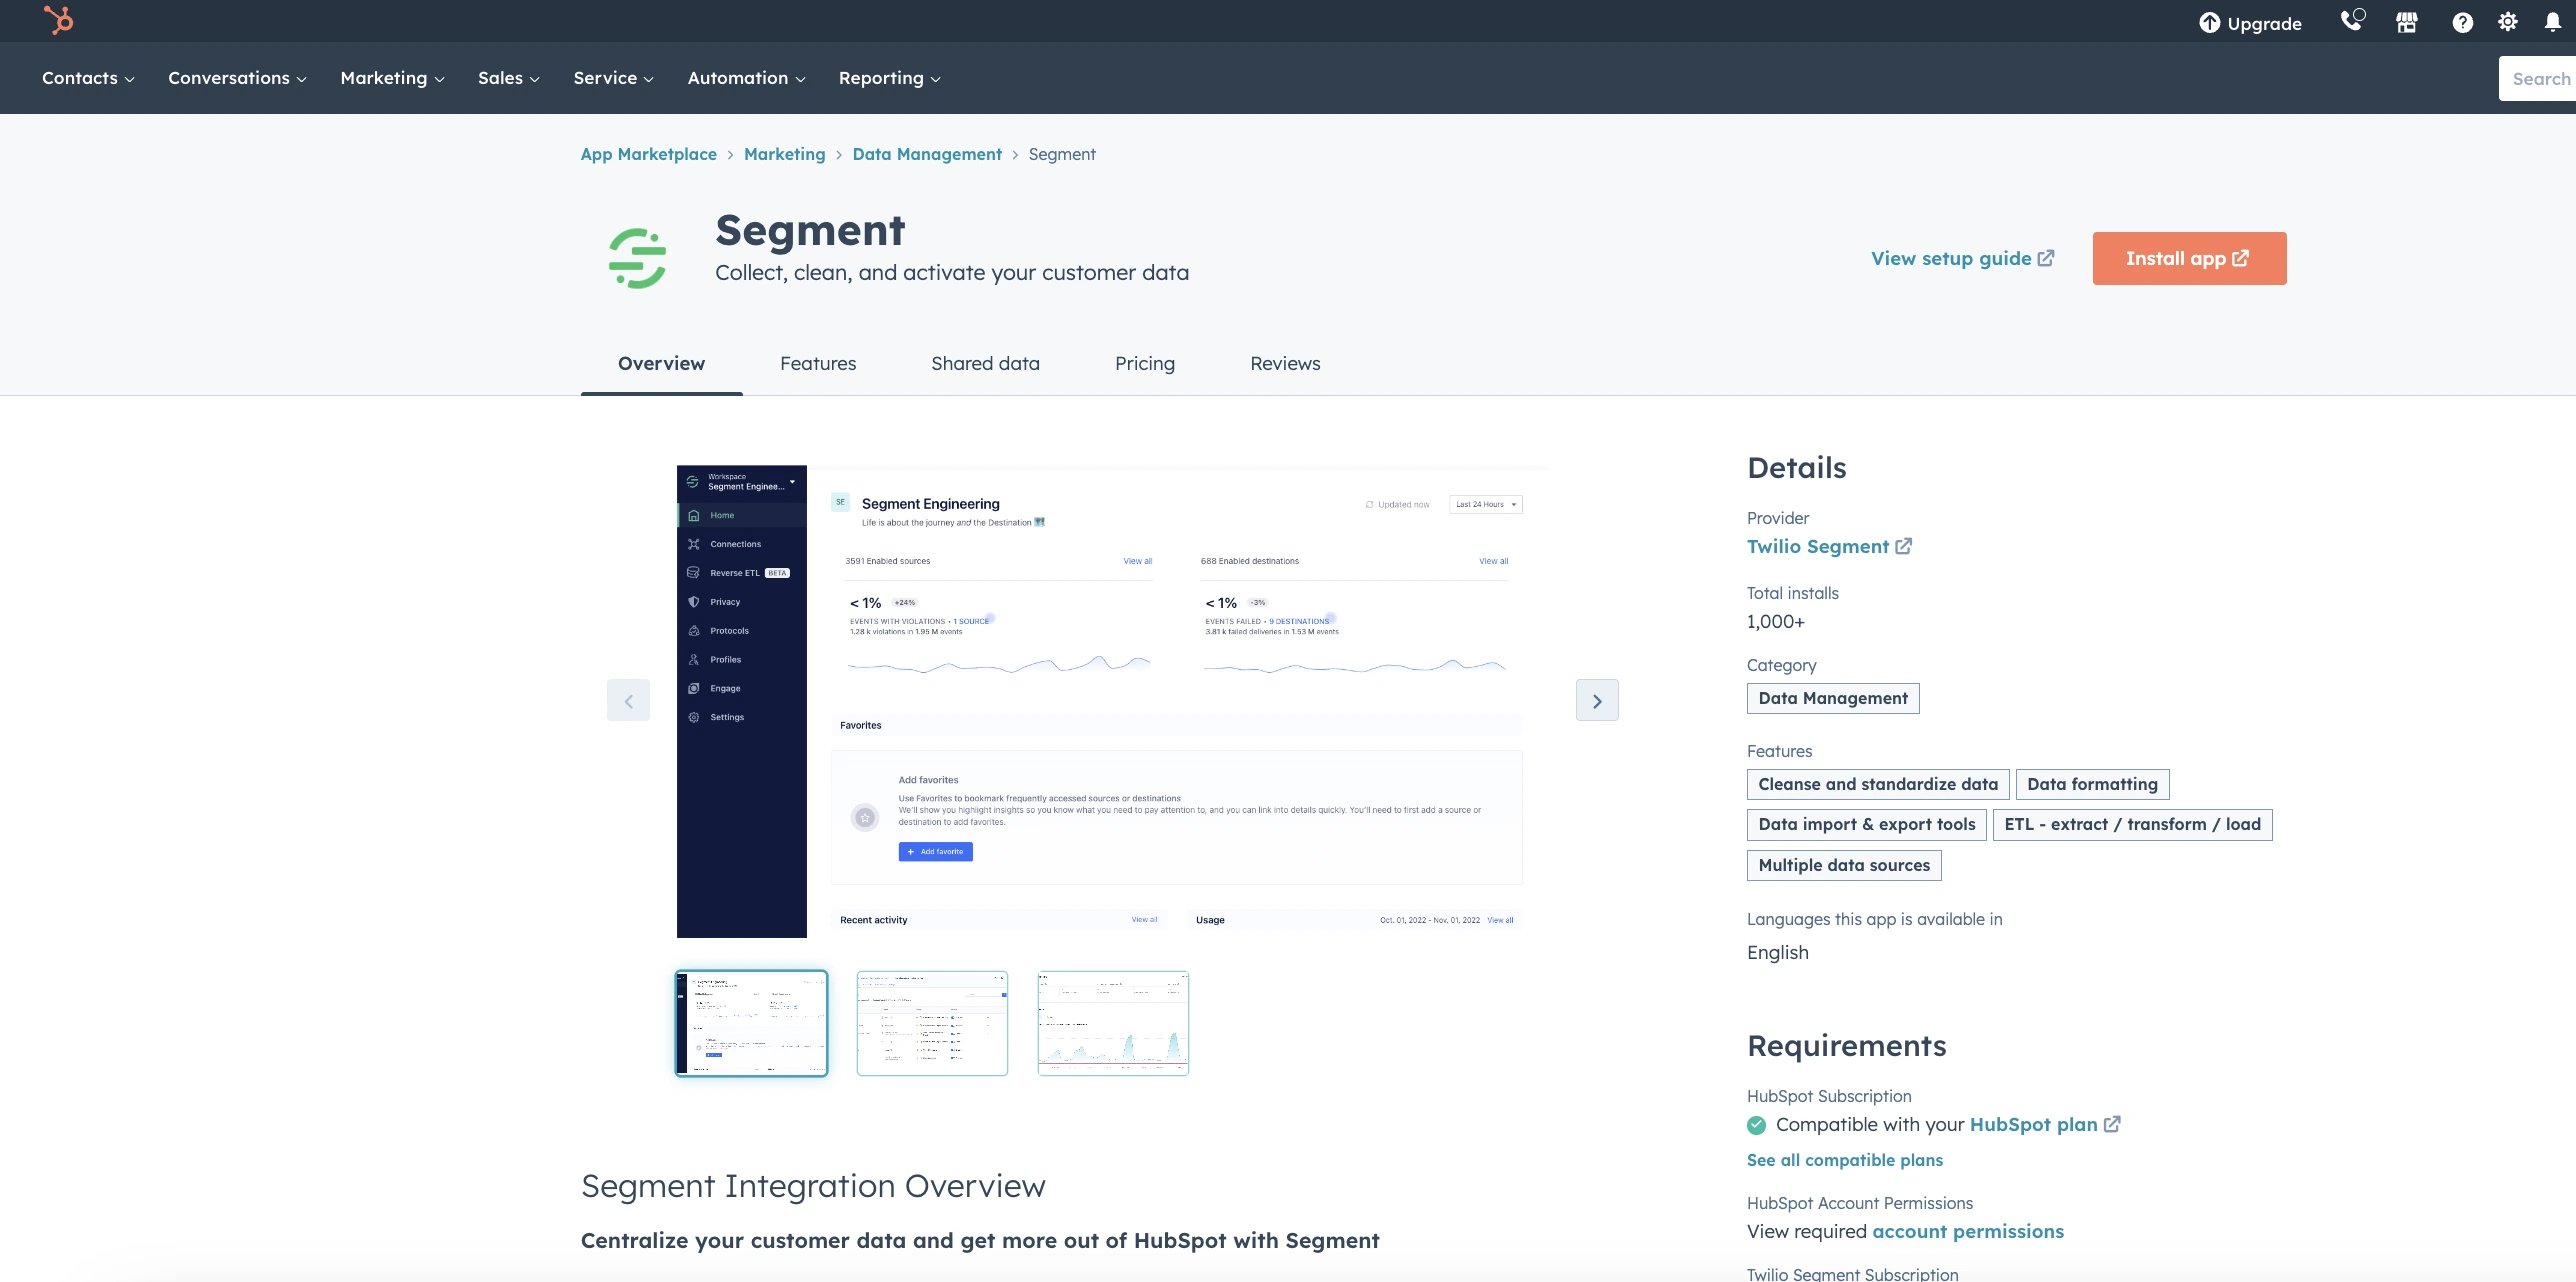Select the third screenshot thumbnail
This screenshot has height=1282, width=2576.
[1112, 1023]
